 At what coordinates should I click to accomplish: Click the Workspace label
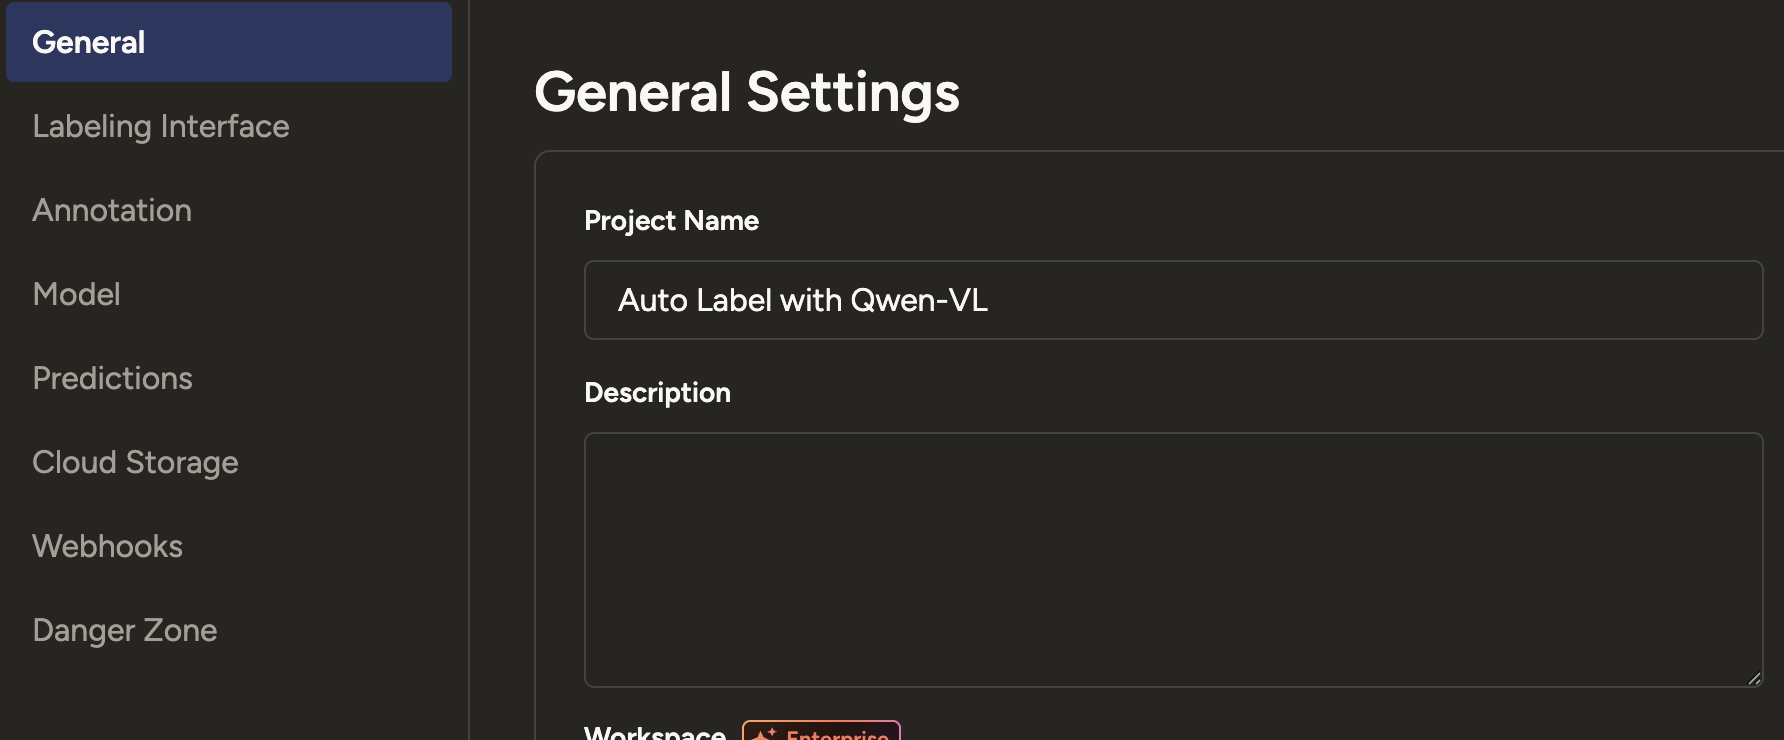[655, 733]
